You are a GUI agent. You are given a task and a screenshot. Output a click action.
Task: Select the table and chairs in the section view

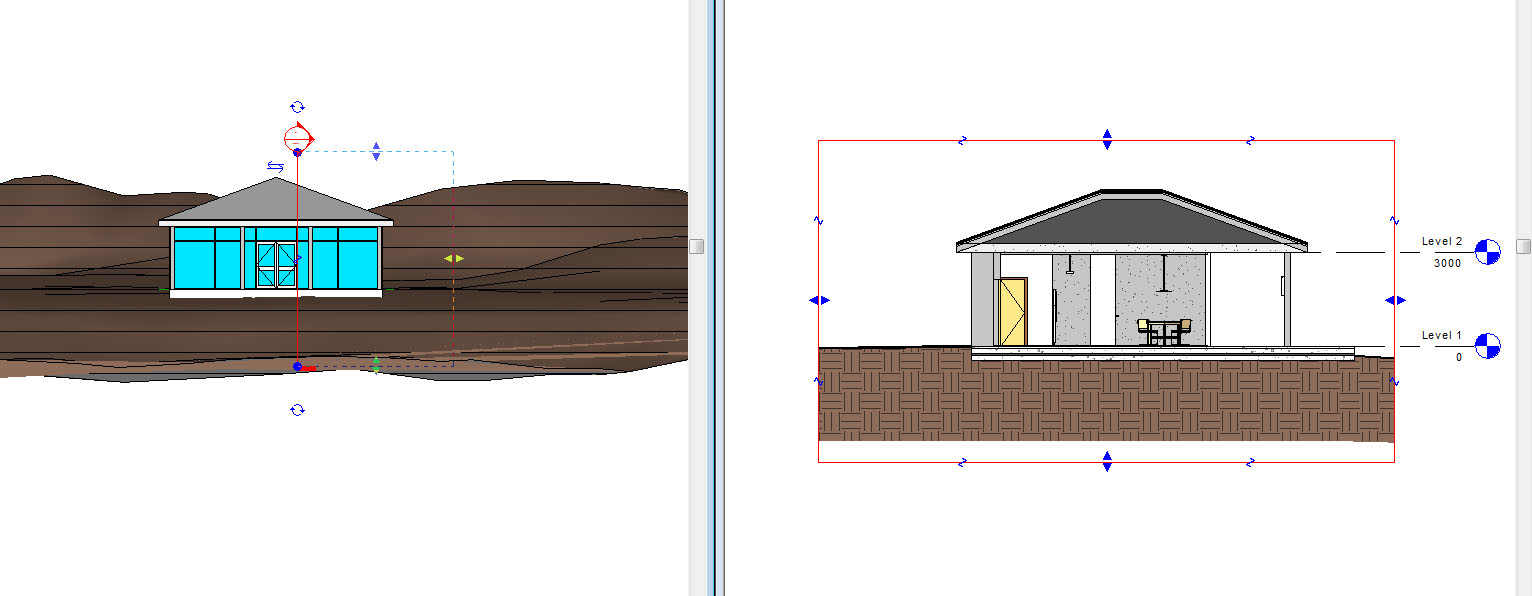click(1165, 332)
